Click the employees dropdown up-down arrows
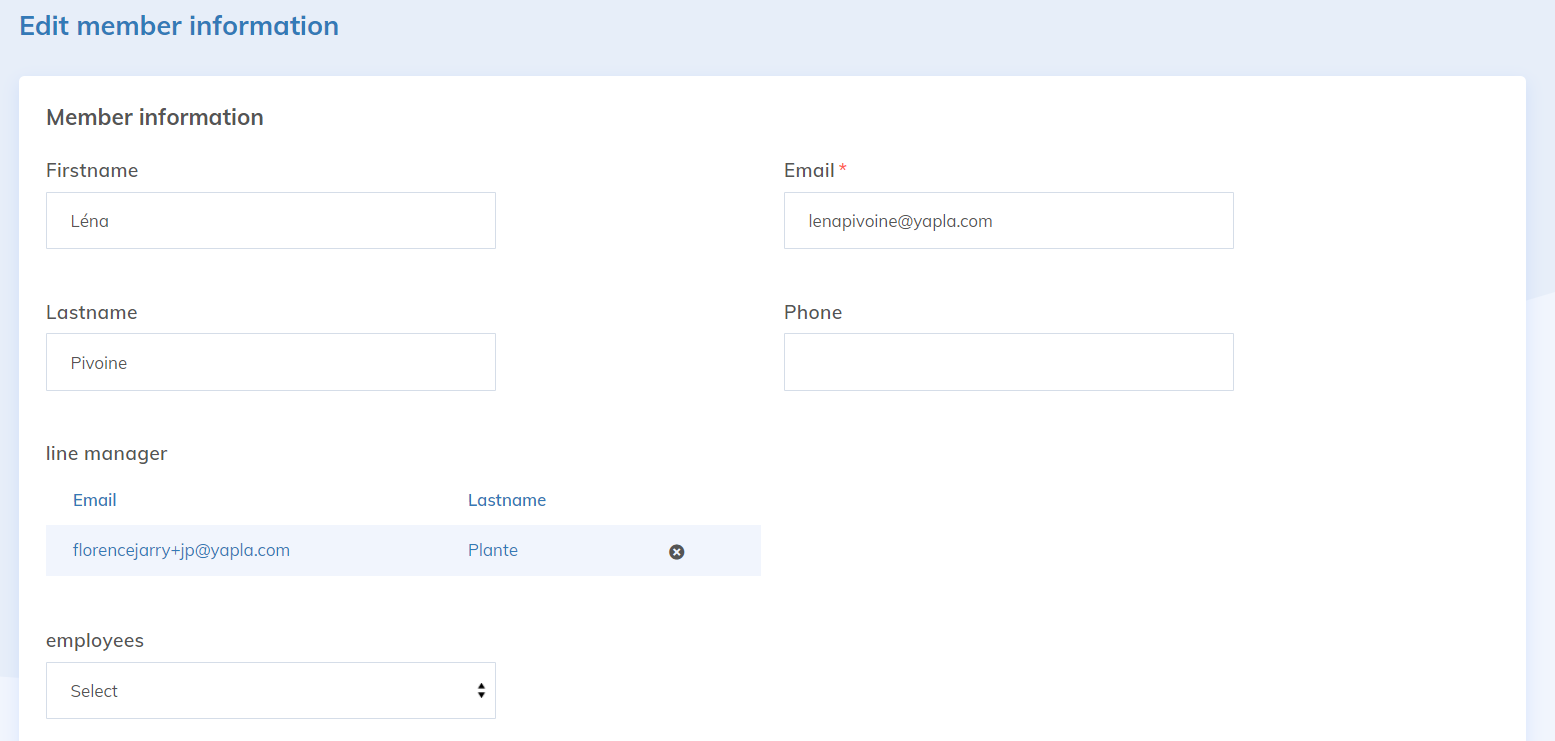The image size is (1555, 741). 481,691
